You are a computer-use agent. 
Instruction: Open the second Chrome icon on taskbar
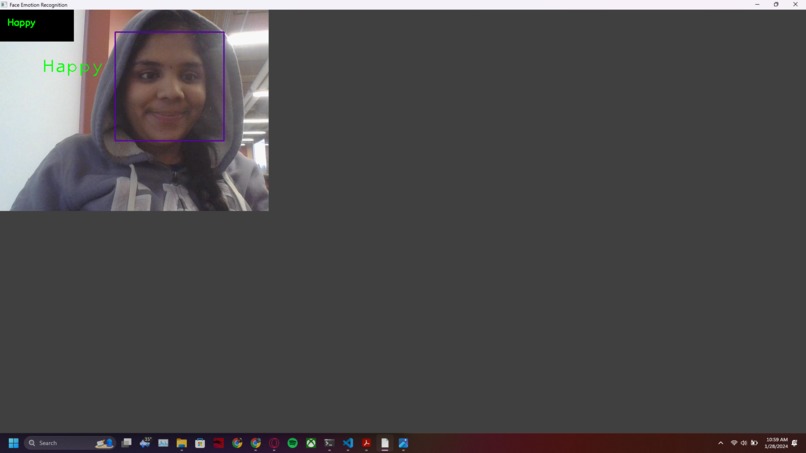[255, 443]
